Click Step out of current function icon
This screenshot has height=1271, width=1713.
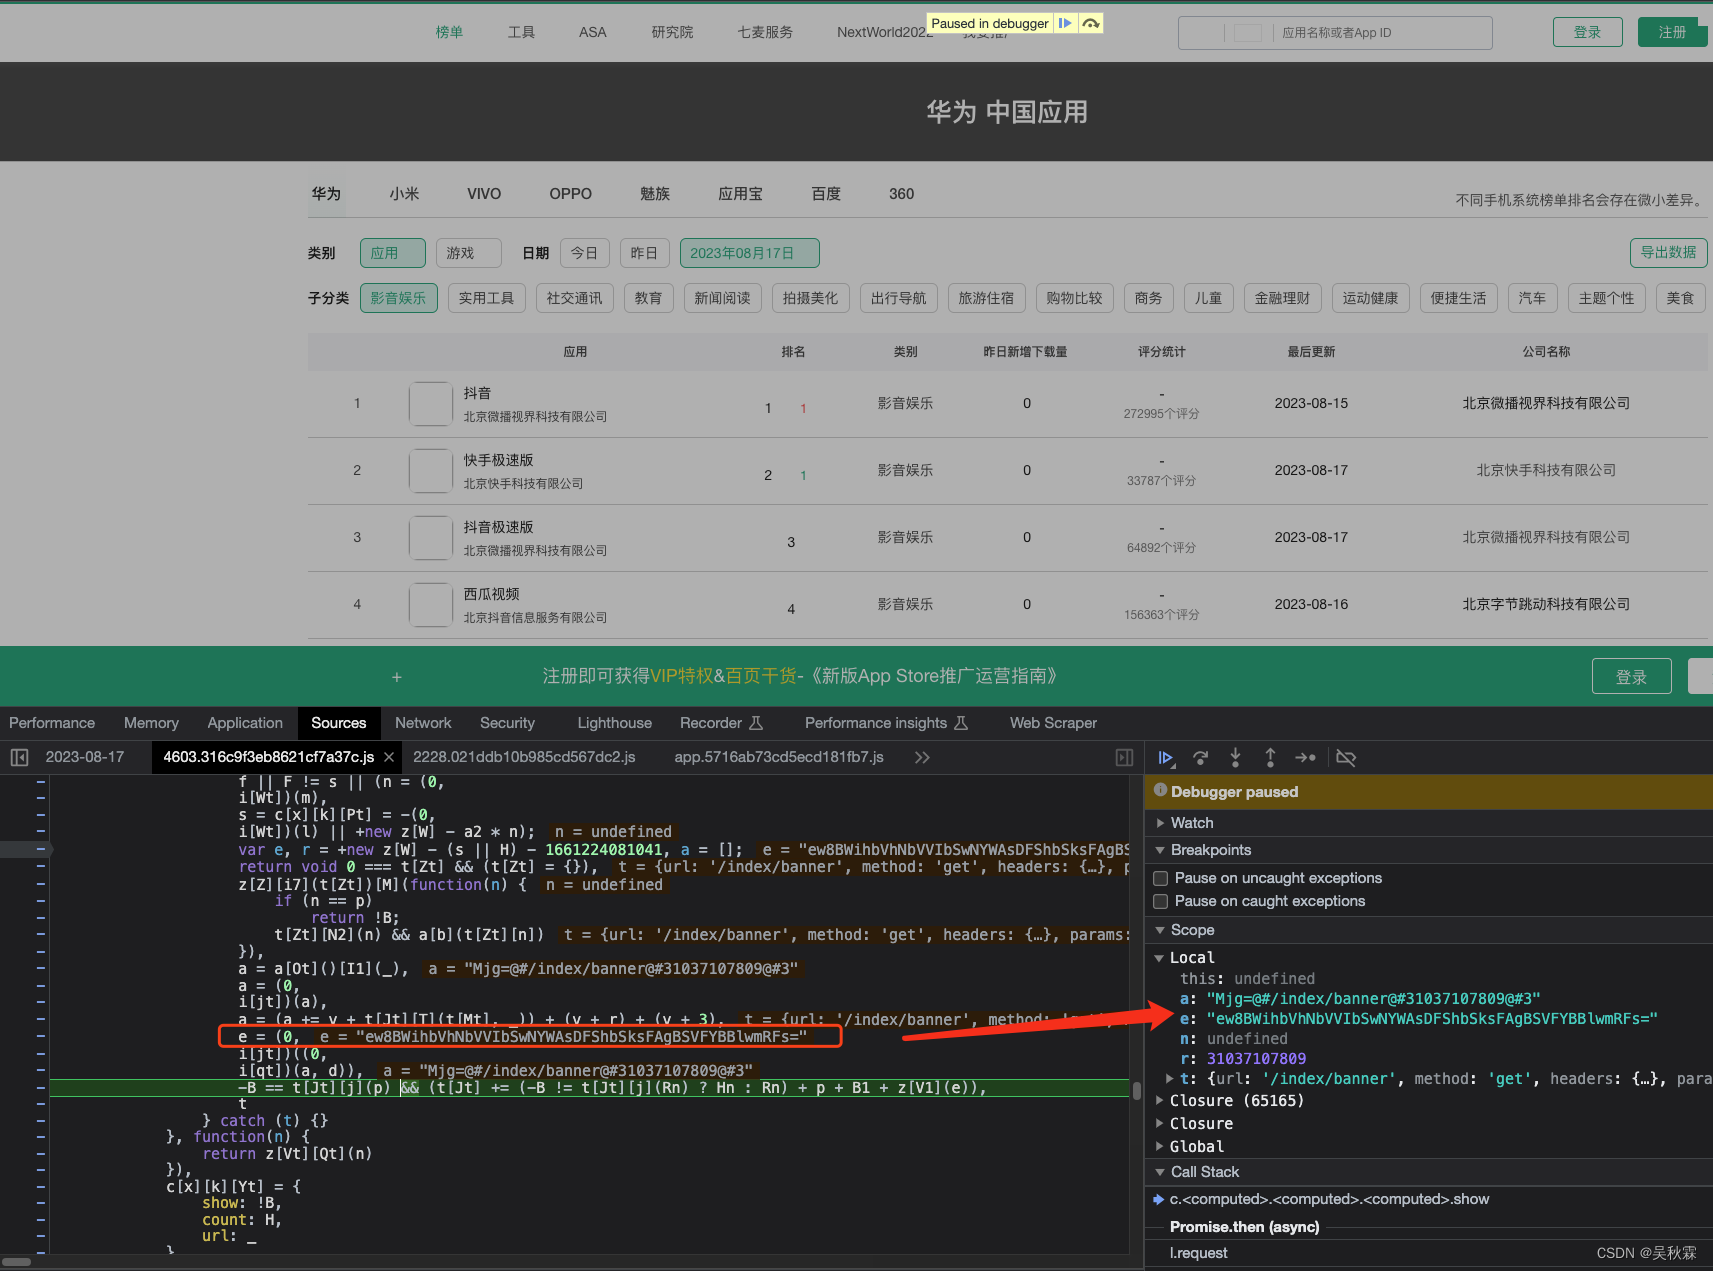click(x=1270, y=758)
